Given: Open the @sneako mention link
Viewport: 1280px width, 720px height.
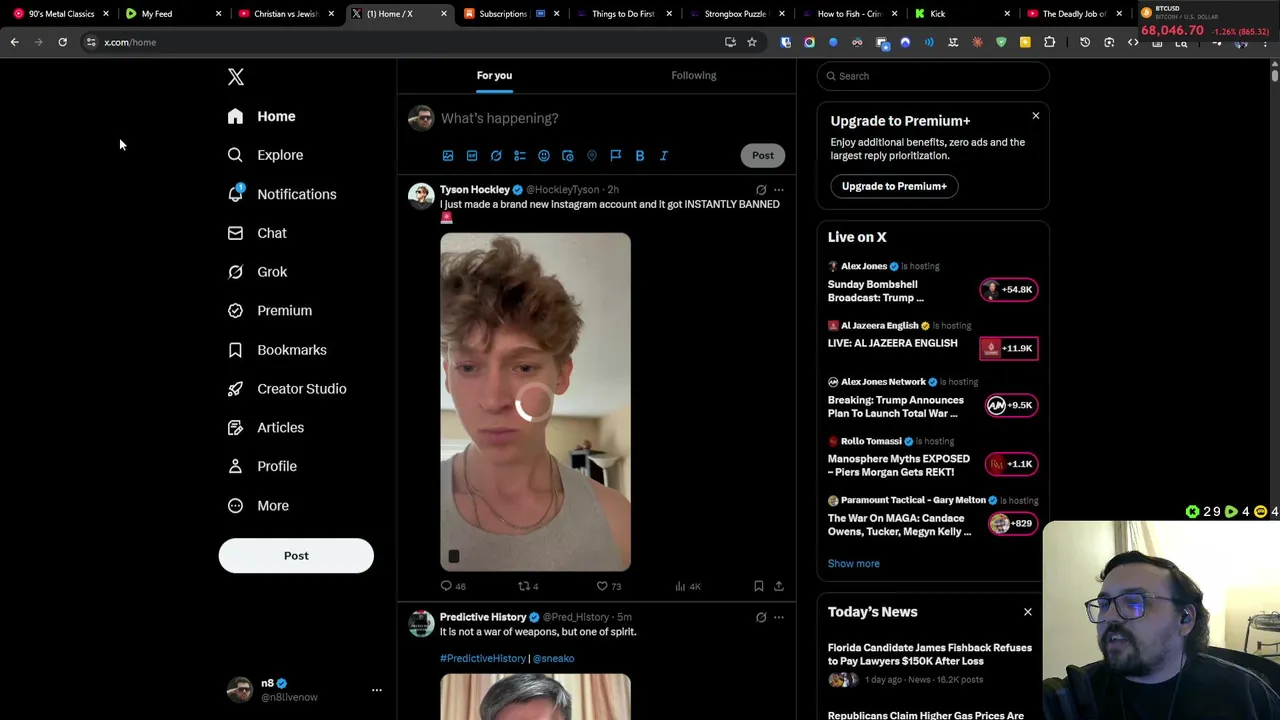Looking at the screenshot, I should 553,658.
